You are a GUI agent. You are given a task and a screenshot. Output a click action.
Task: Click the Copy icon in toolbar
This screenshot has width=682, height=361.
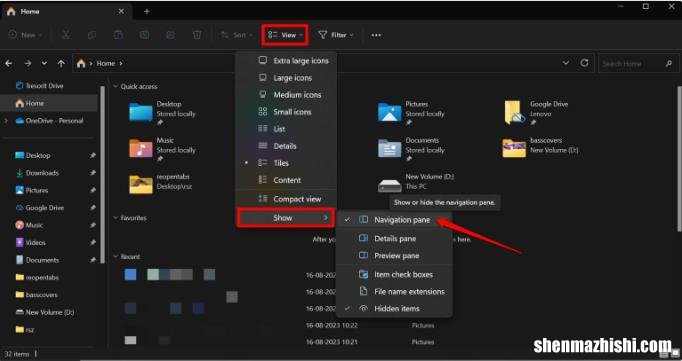coord(92,35)
